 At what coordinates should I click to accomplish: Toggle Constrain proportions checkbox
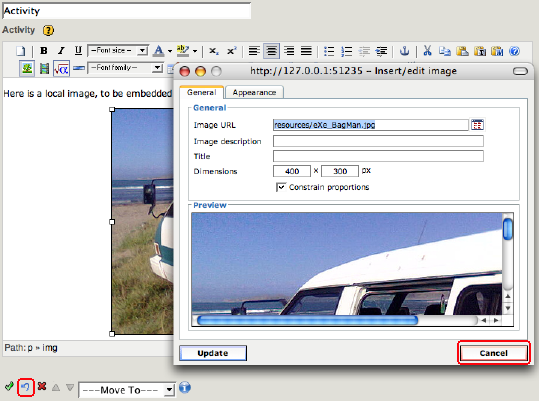281,187
